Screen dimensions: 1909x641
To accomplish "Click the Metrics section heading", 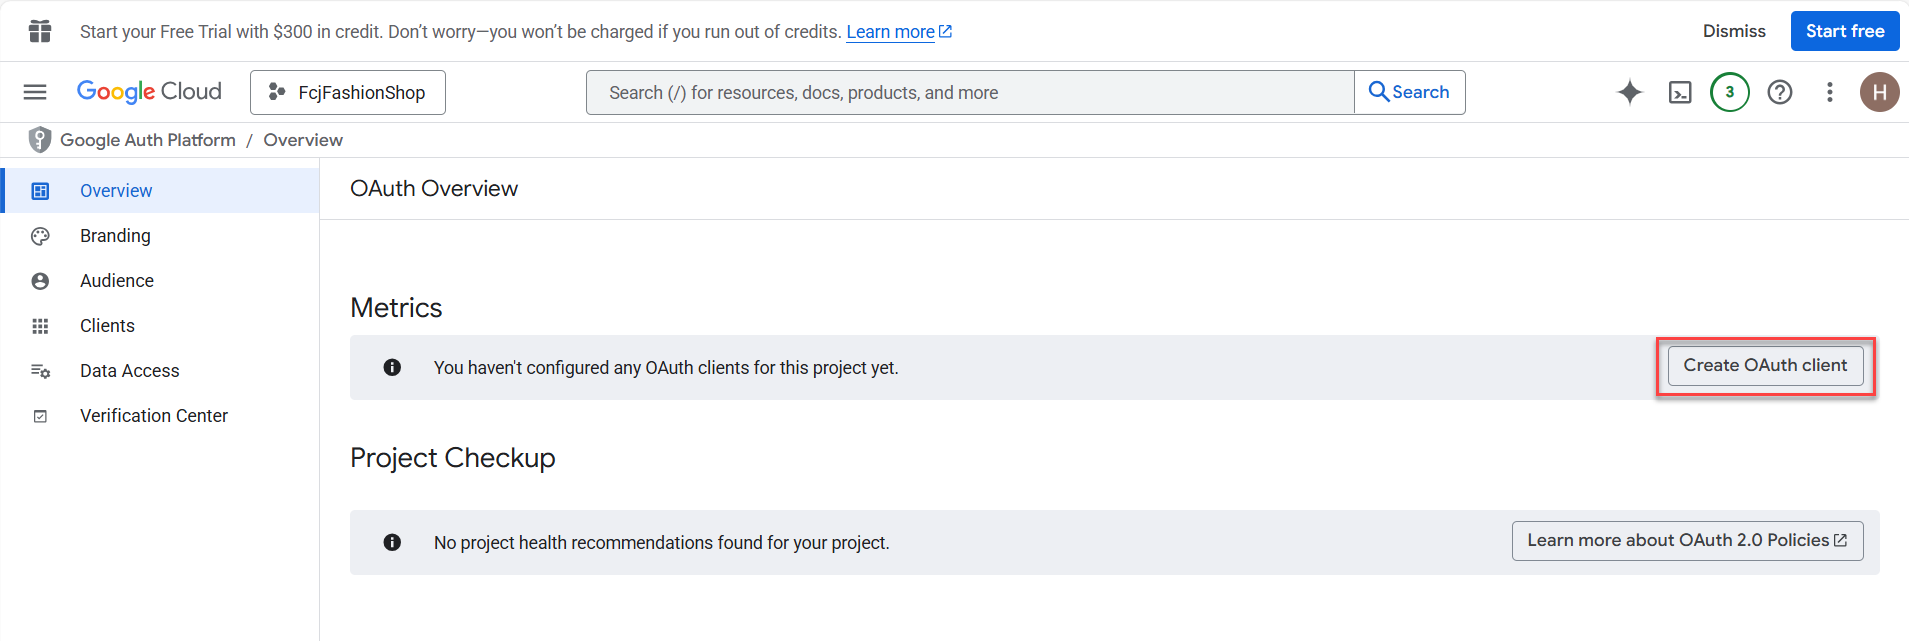I will (396, 307).
